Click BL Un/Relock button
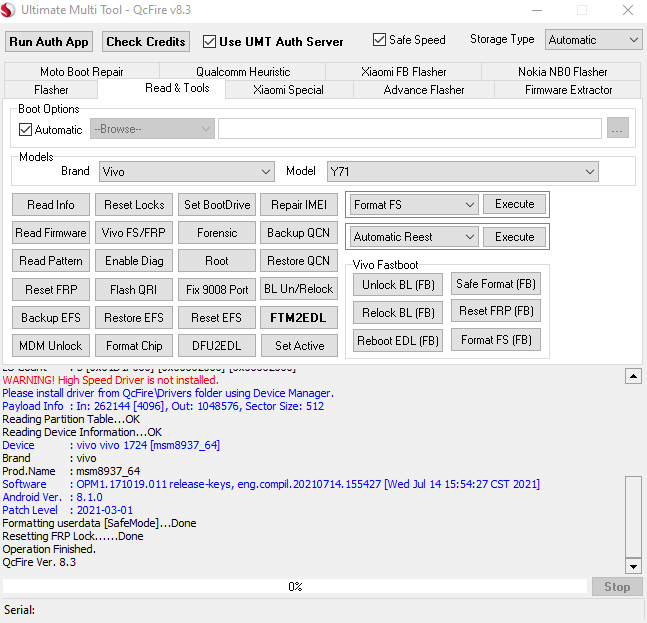The height and width of the screenshot is (623, 647). click(x=299, y=289)
